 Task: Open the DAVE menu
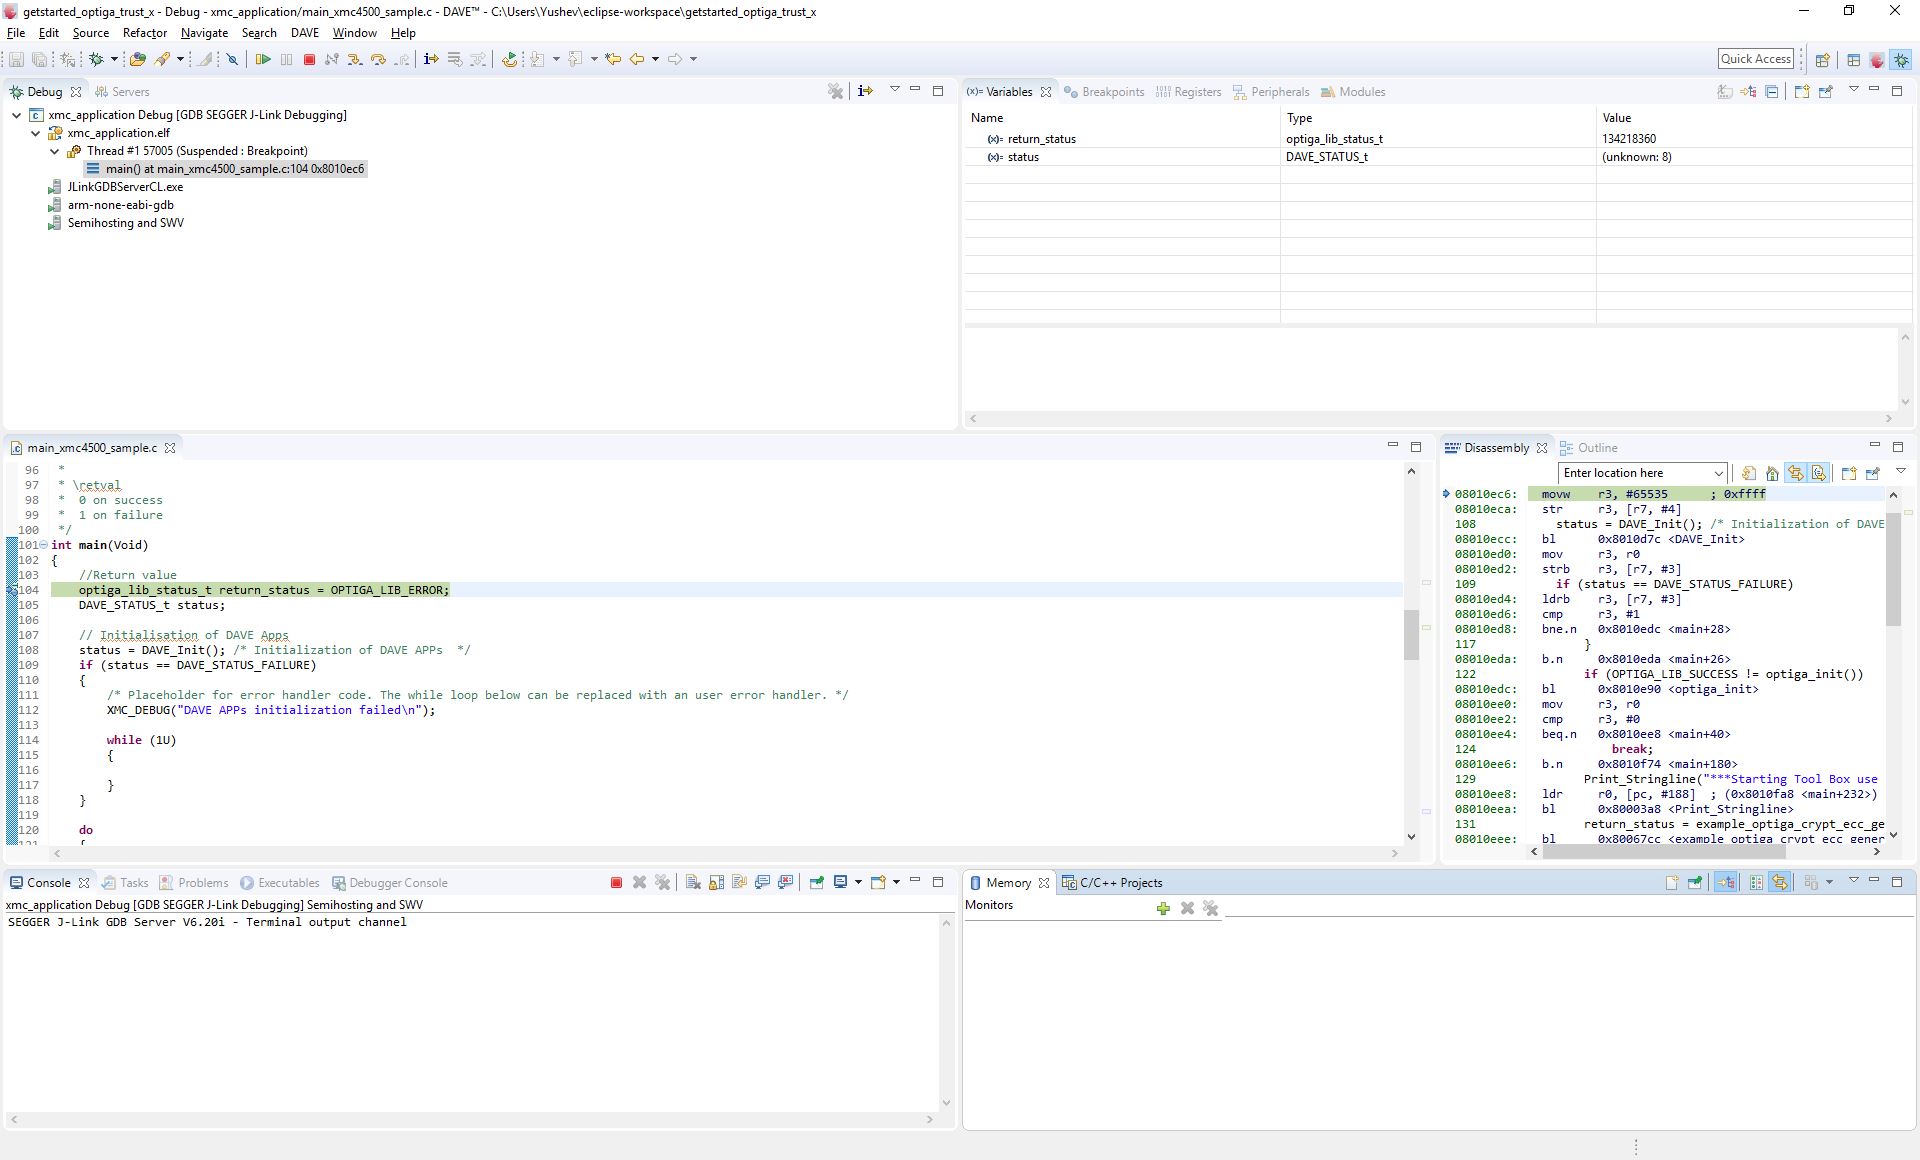click(304, 33)
